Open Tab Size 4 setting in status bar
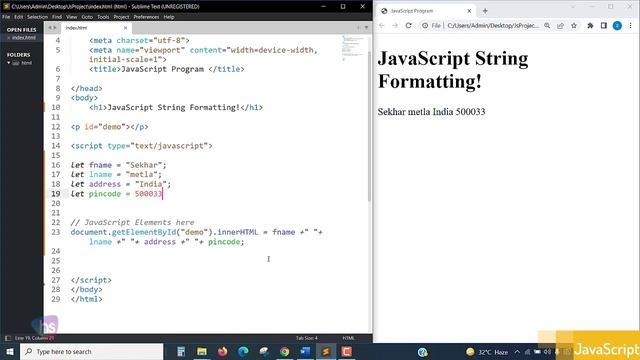640x360 pixels. coord(307,338)
